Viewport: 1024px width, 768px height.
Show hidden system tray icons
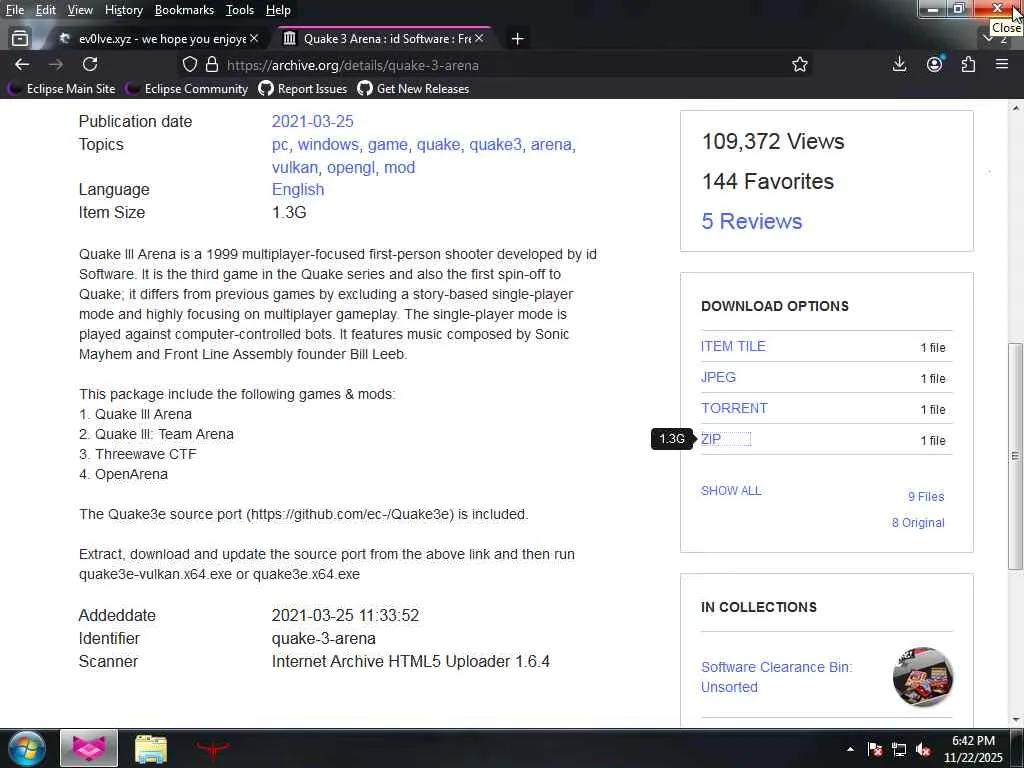pos(850,749)
